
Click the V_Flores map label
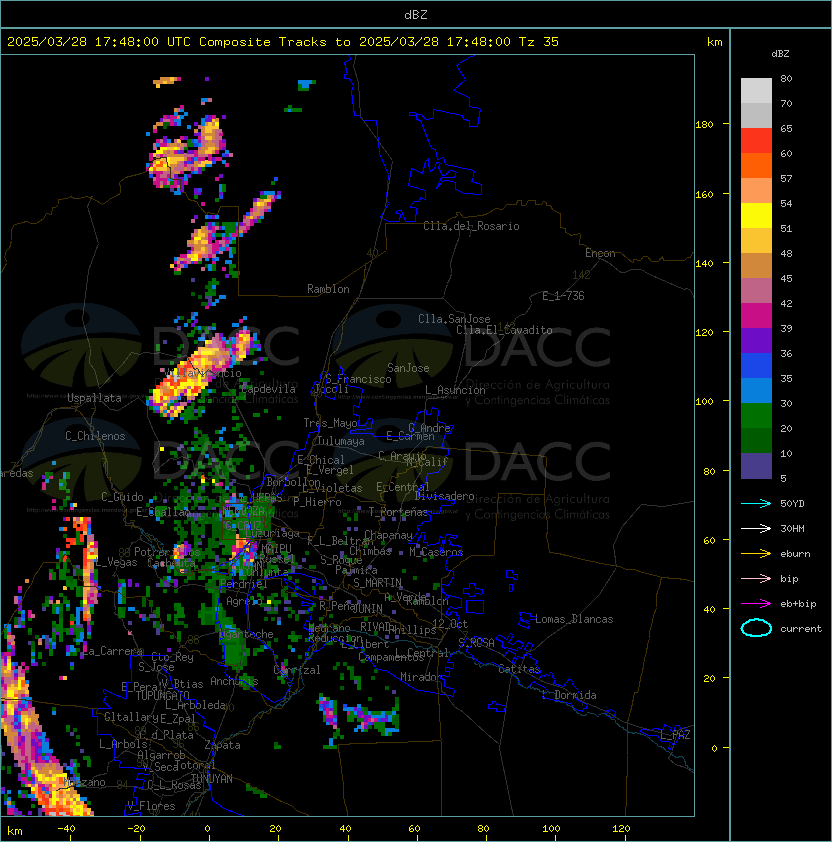(x=151, y=806)
